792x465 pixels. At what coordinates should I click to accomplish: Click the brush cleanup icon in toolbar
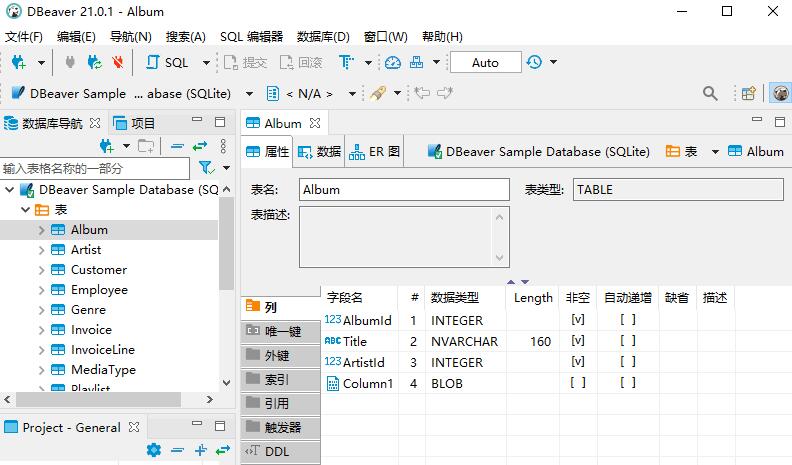click(378, 93)
